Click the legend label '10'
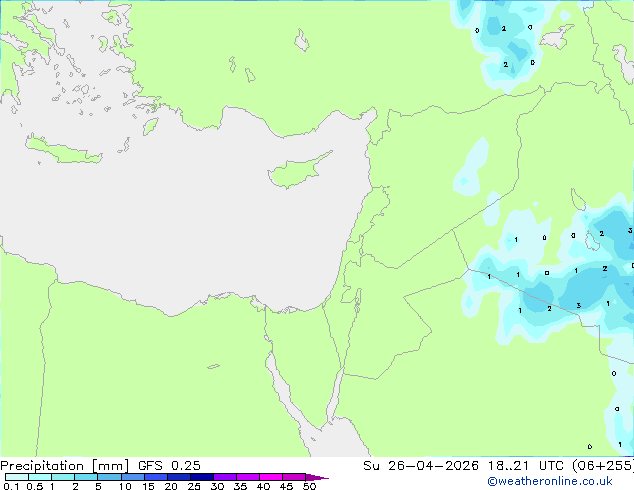Viewport: 634px width, 490px height. click(125, 486)
